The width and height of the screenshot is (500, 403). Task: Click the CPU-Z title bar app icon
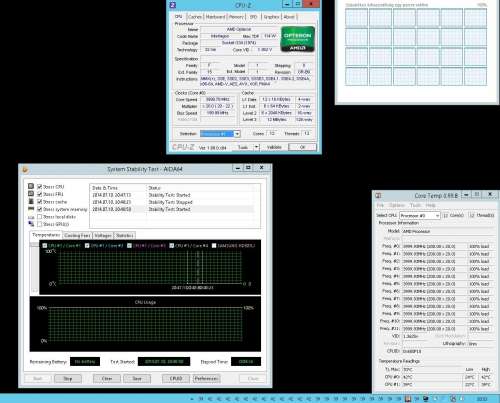pos(173,5)
